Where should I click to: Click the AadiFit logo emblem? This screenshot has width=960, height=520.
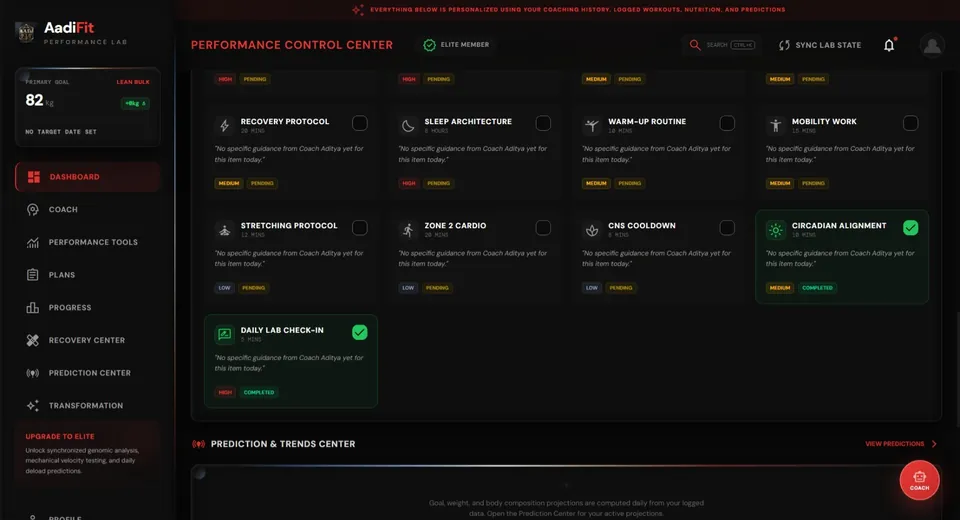[x=25, y=32]
